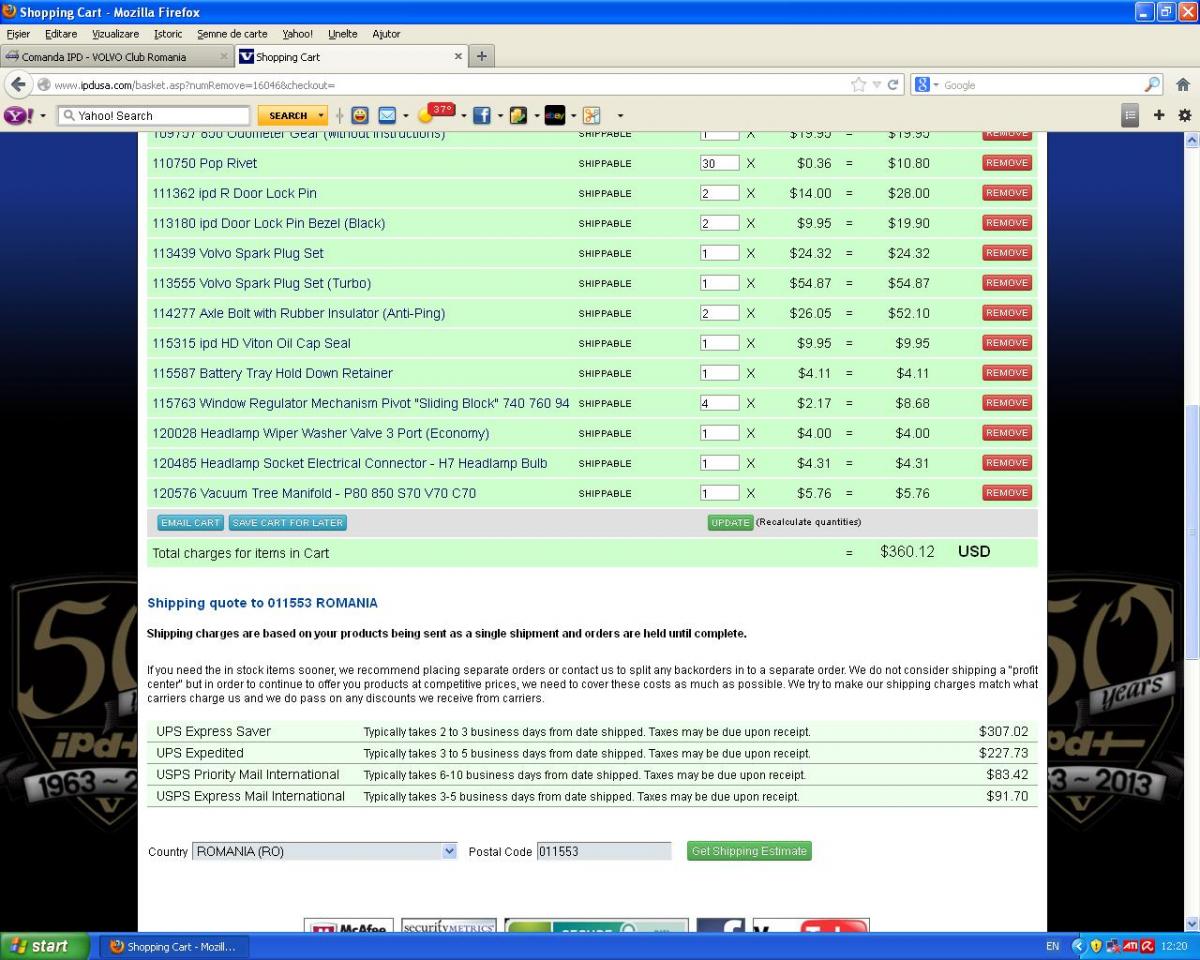The width and height of the screenshot is (1200, 960).
Task: Click the EN language indicator
Action: point(1053,946)
